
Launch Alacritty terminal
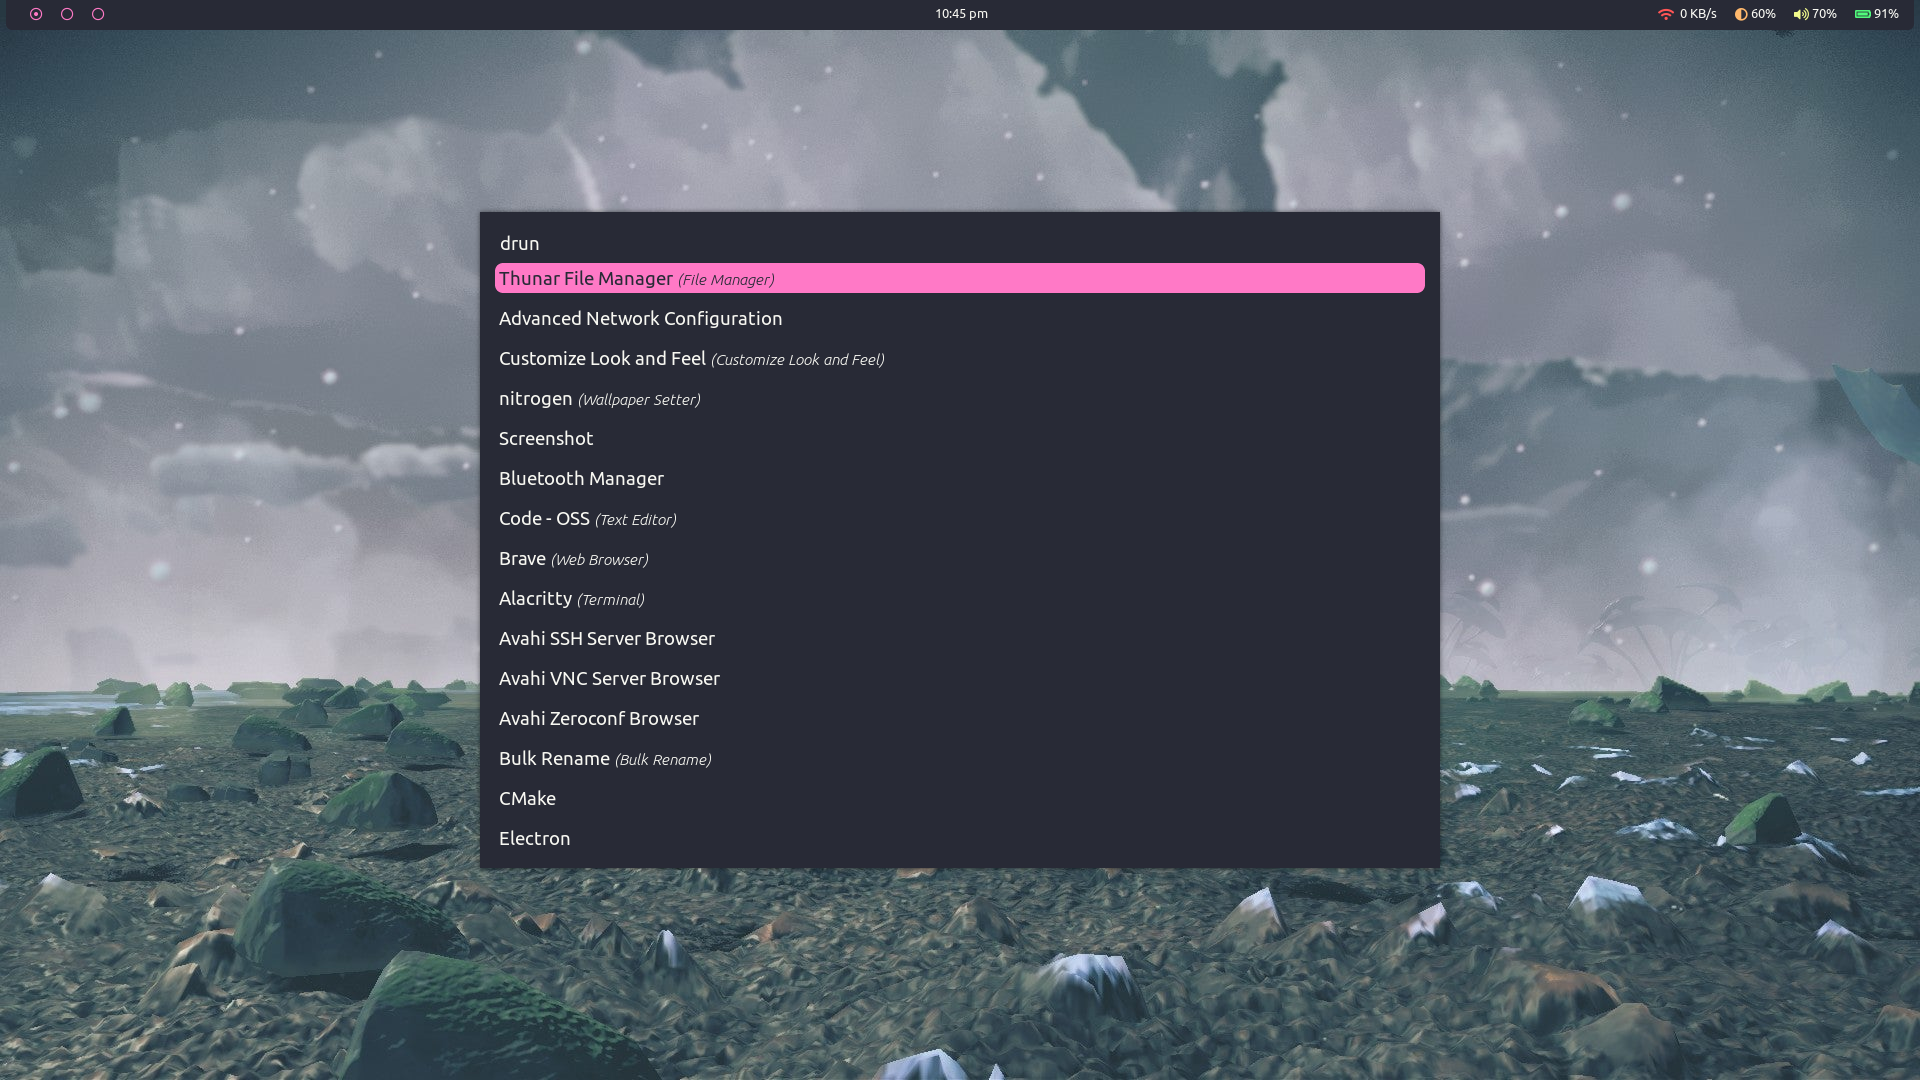(571, 598)
